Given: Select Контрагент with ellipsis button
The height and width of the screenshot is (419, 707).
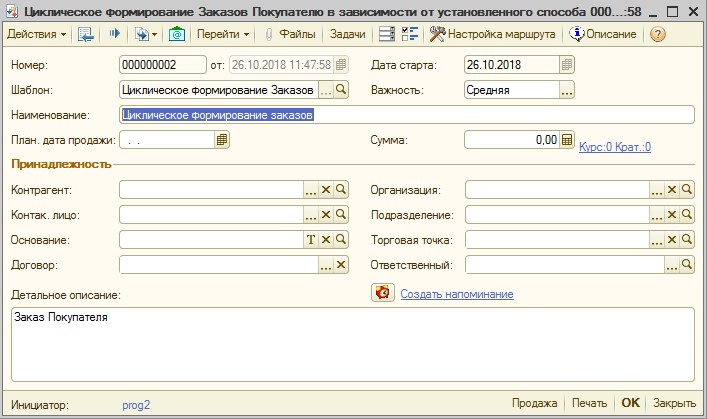Looking at the screenshot, I should click(x=311, y=190).
